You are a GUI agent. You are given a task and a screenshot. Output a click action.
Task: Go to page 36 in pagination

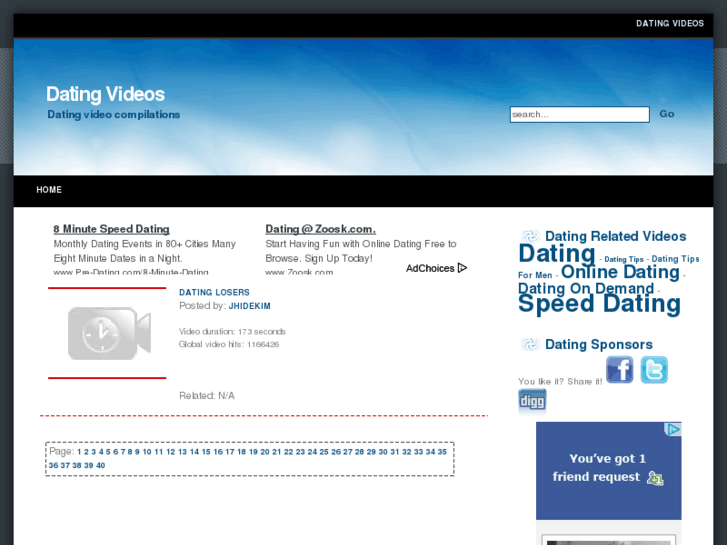click(53, 466)
